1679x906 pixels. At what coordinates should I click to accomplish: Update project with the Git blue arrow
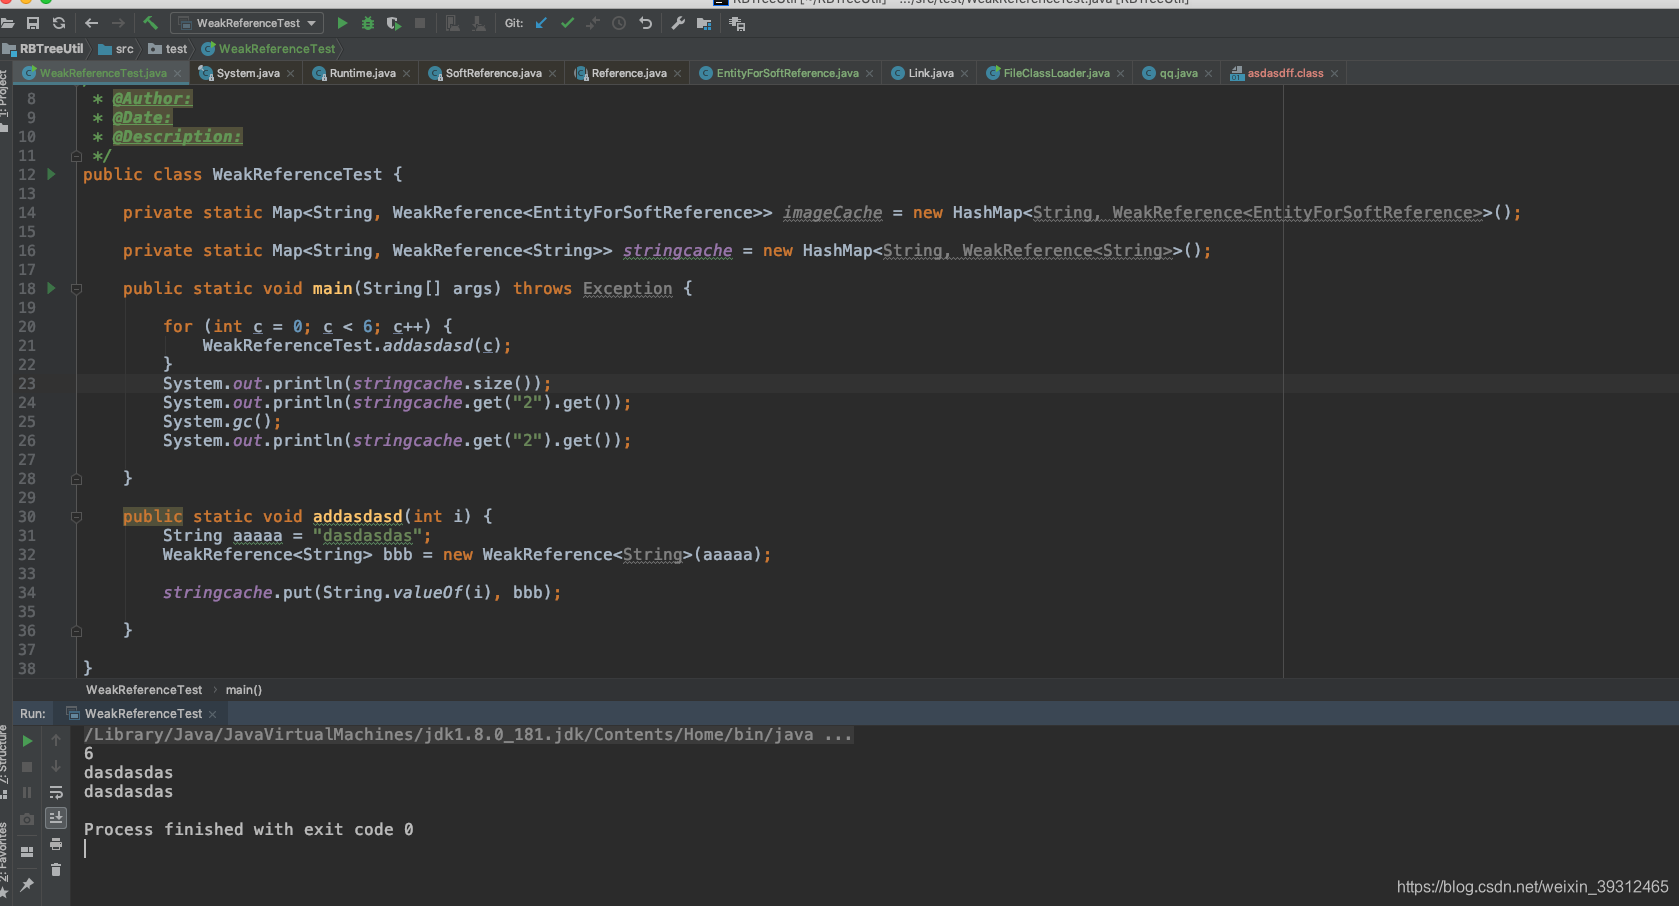coord(541,23)
